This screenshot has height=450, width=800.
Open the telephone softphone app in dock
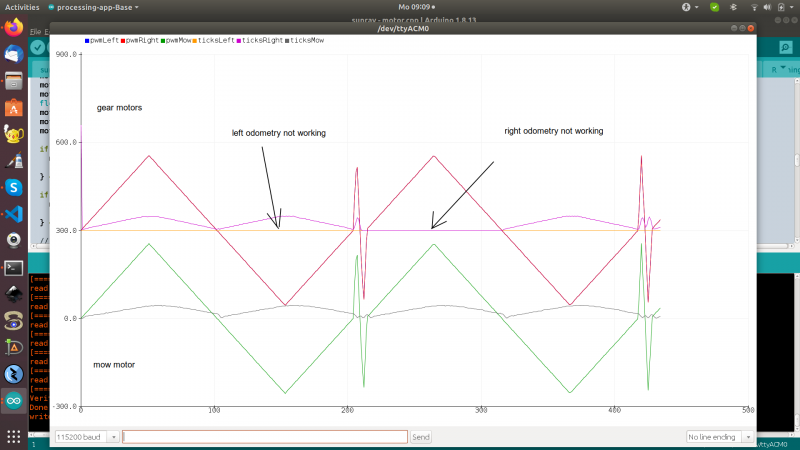(14, 321)
